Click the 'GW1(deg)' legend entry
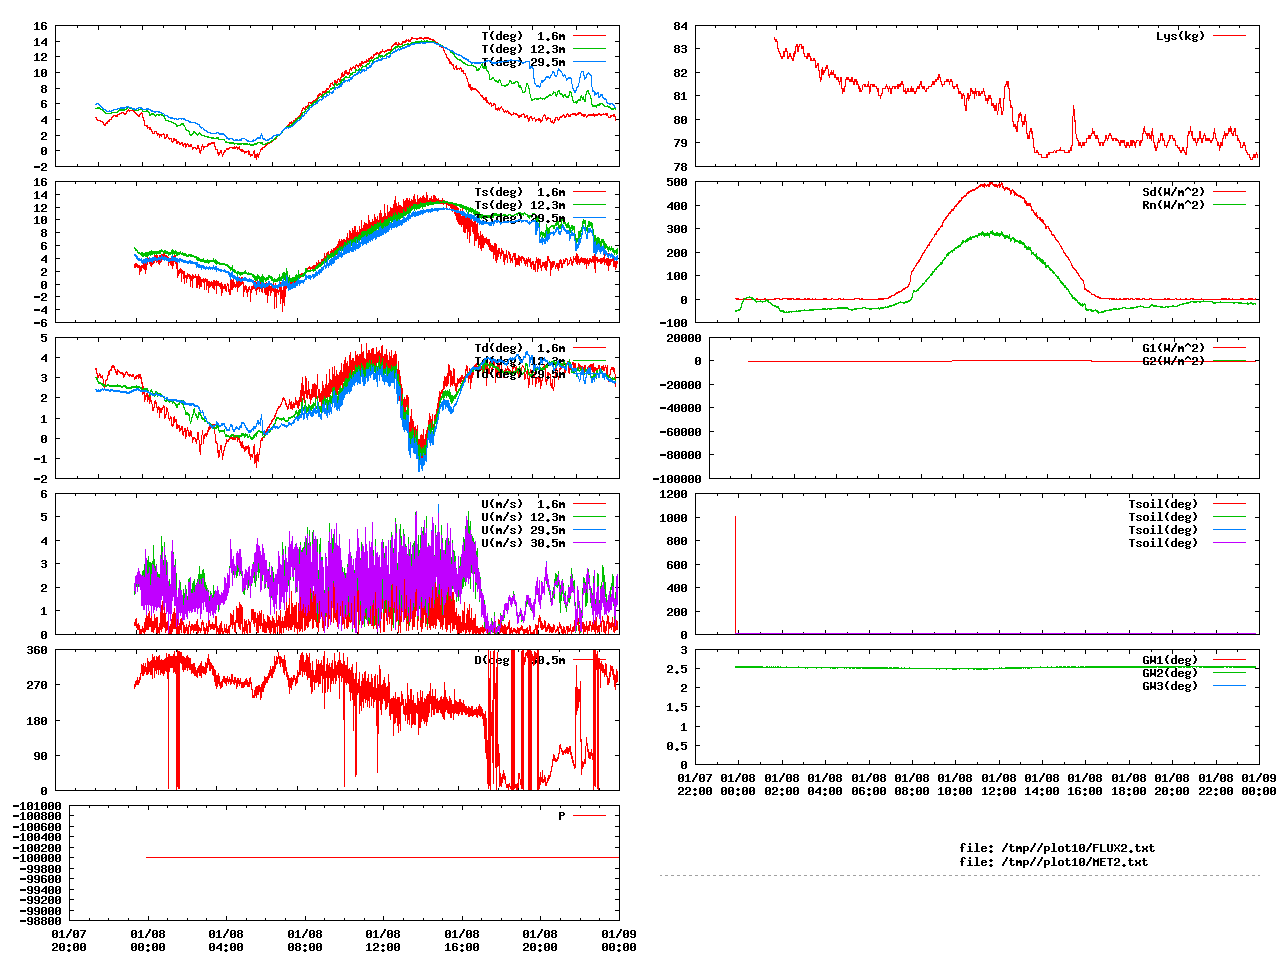The width and height of the screenshot is (1280, 960). tap(1170, 660)
